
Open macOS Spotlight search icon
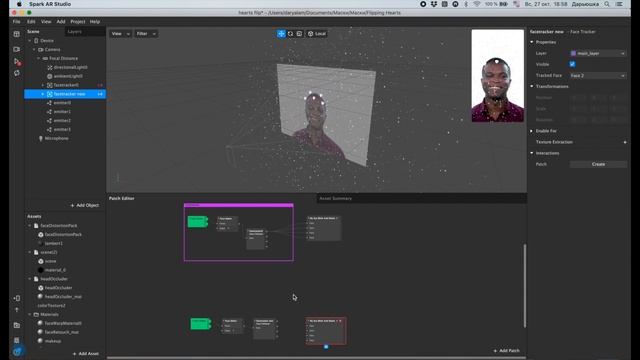point(607,4)
